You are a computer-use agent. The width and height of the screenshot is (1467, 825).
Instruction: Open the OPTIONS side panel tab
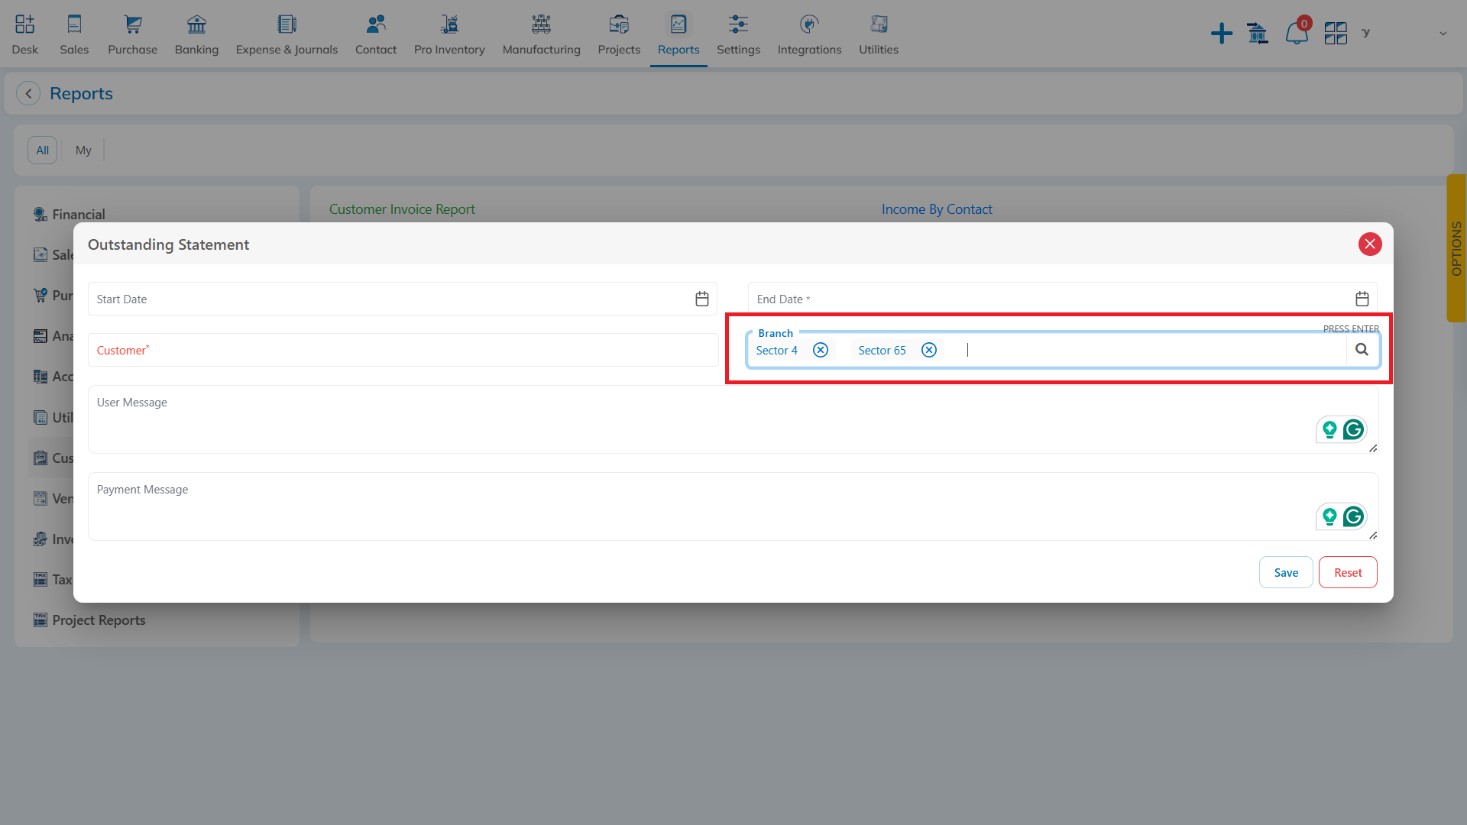[x=1456, y=248]
